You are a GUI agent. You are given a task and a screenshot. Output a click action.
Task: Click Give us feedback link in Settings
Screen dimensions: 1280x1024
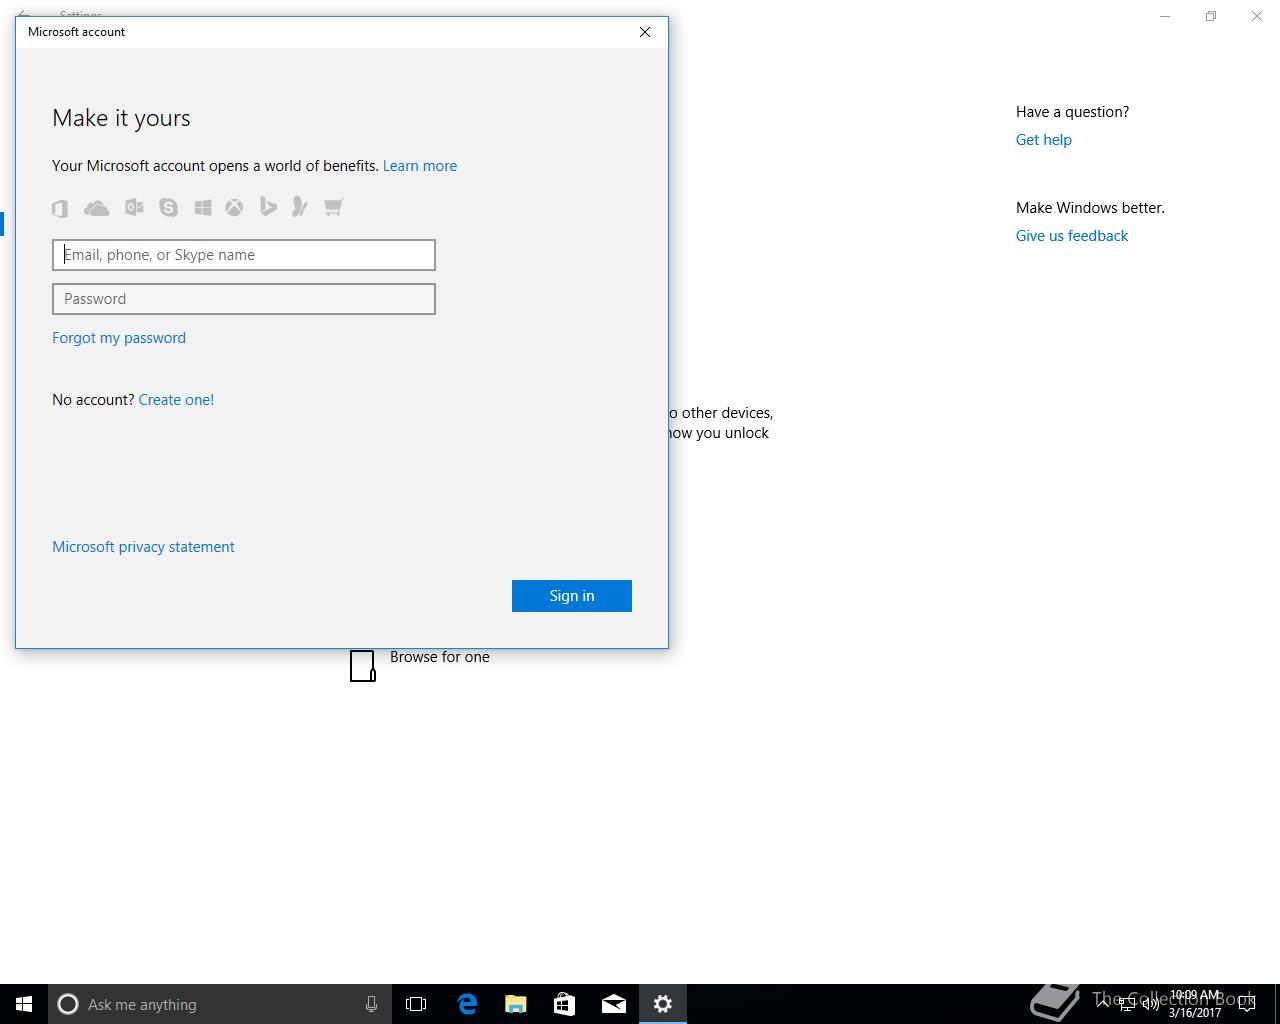(x=1072, y=236)
